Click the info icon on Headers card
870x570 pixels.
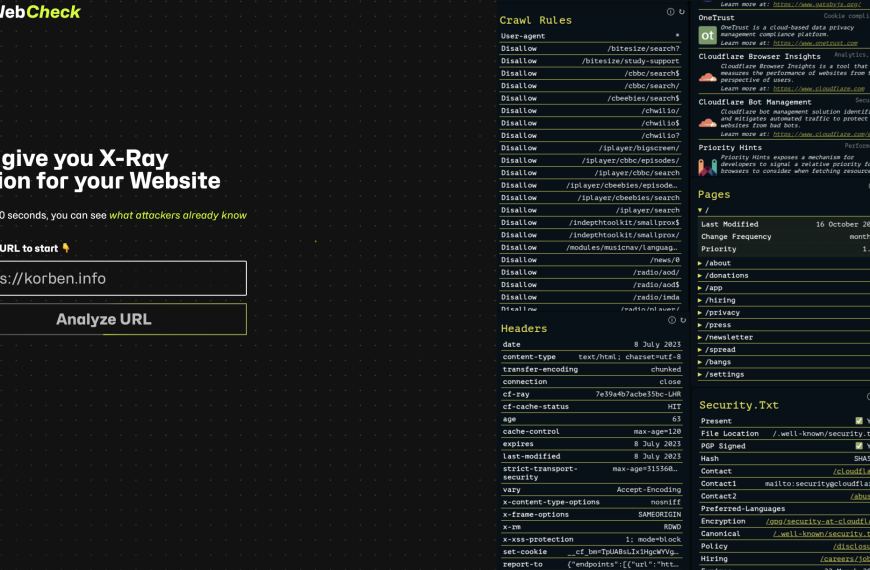click(x=671, y=320)
